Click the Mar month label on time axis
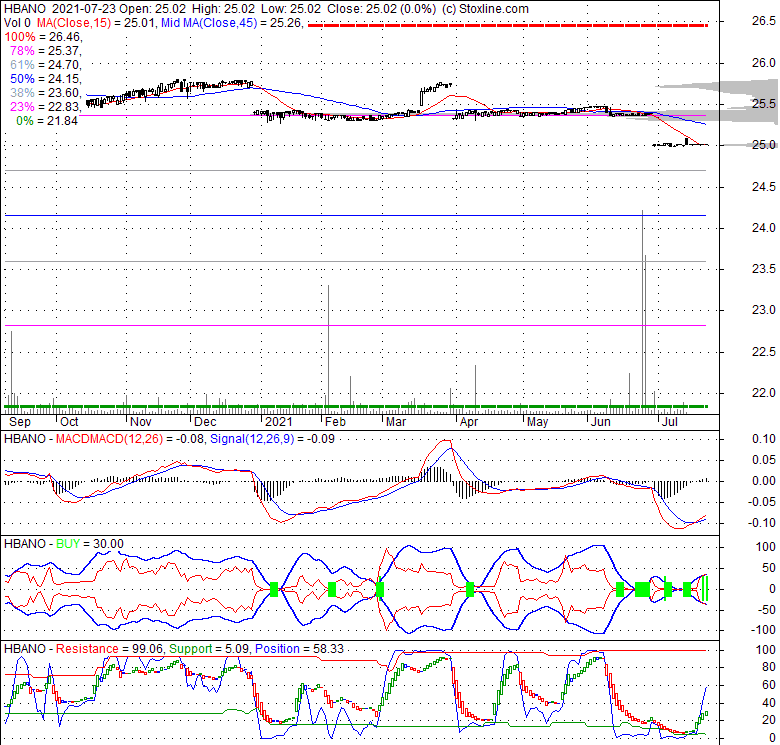This screenshot has width=780, height=745. 396,422
